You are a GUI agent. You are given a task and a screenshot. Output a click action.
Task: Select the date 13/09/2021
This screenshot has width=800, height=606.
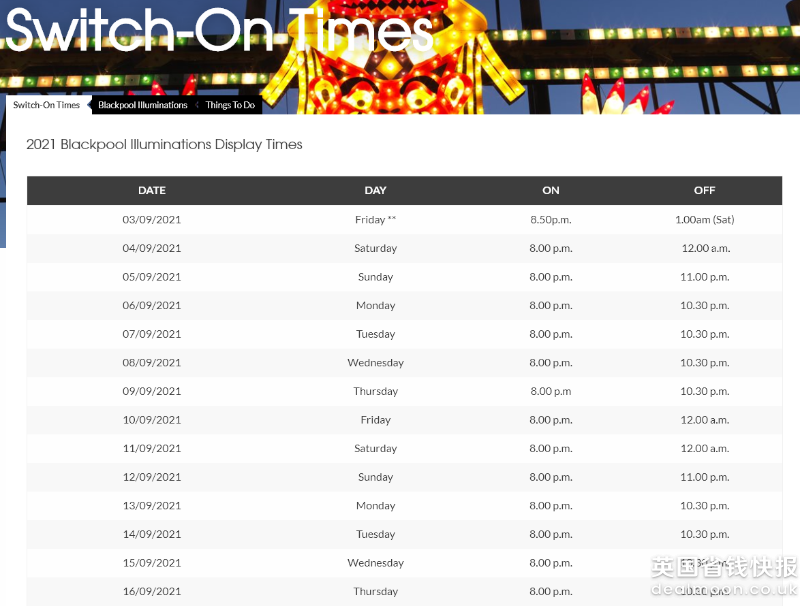(152, 506)
